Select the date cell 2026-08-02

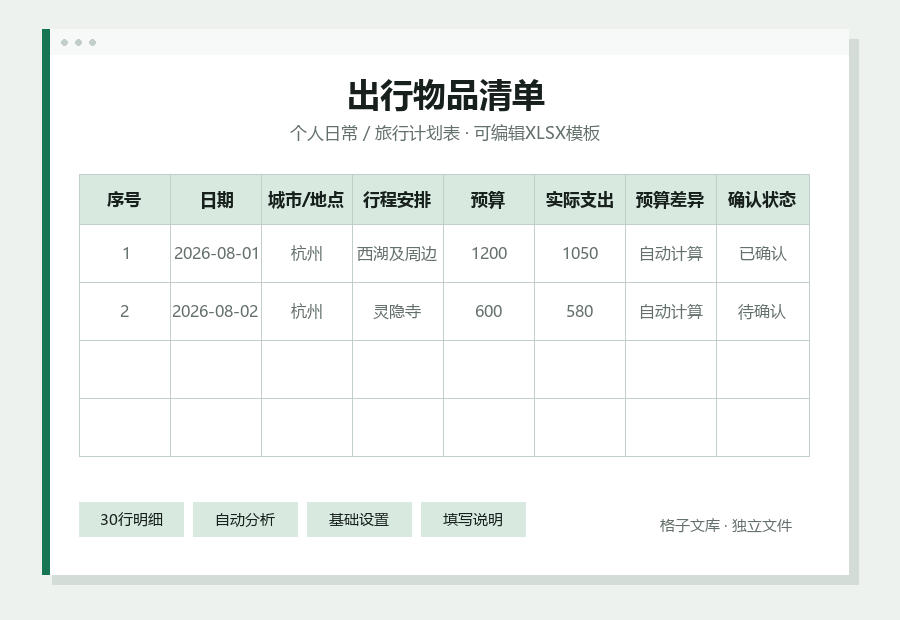click(x=216, y=311)
